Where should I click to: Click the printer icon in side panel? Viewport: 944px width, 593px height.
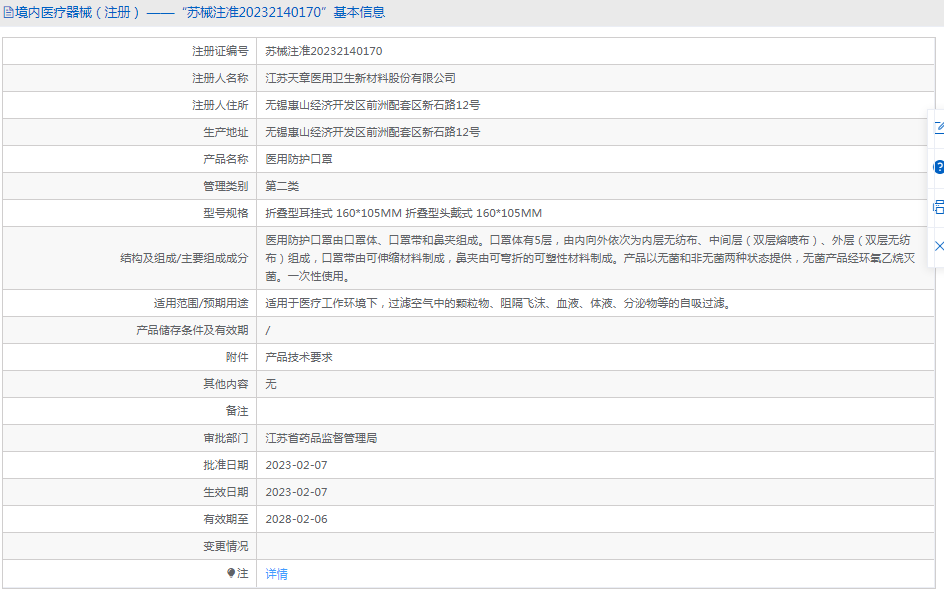[x=939, y=207]
